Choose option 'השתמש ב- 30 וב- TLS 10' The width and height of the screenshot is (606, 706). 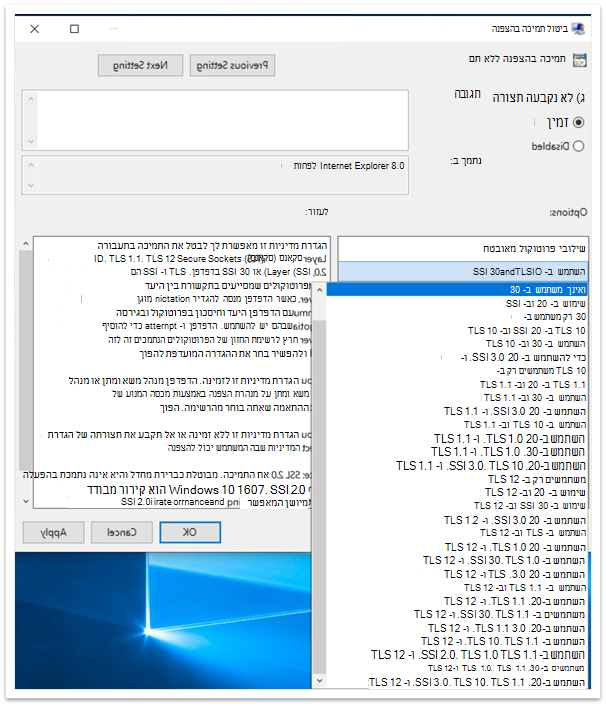[x=457, y=344]
